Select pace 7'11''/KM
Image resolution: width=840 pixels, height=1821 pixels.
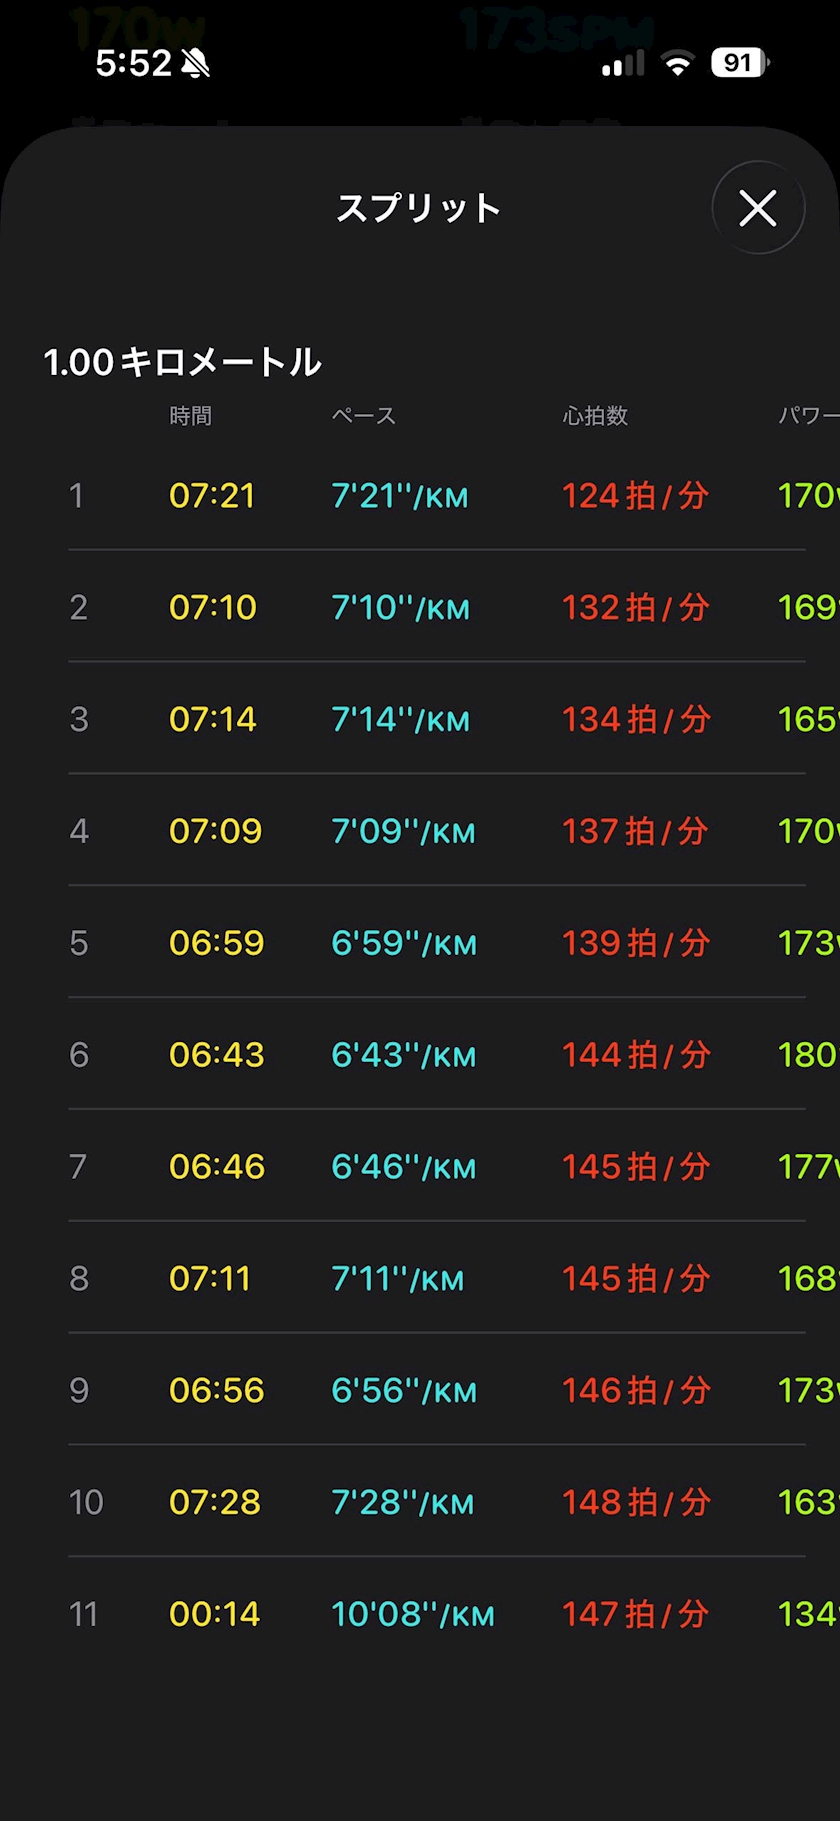398,1280
